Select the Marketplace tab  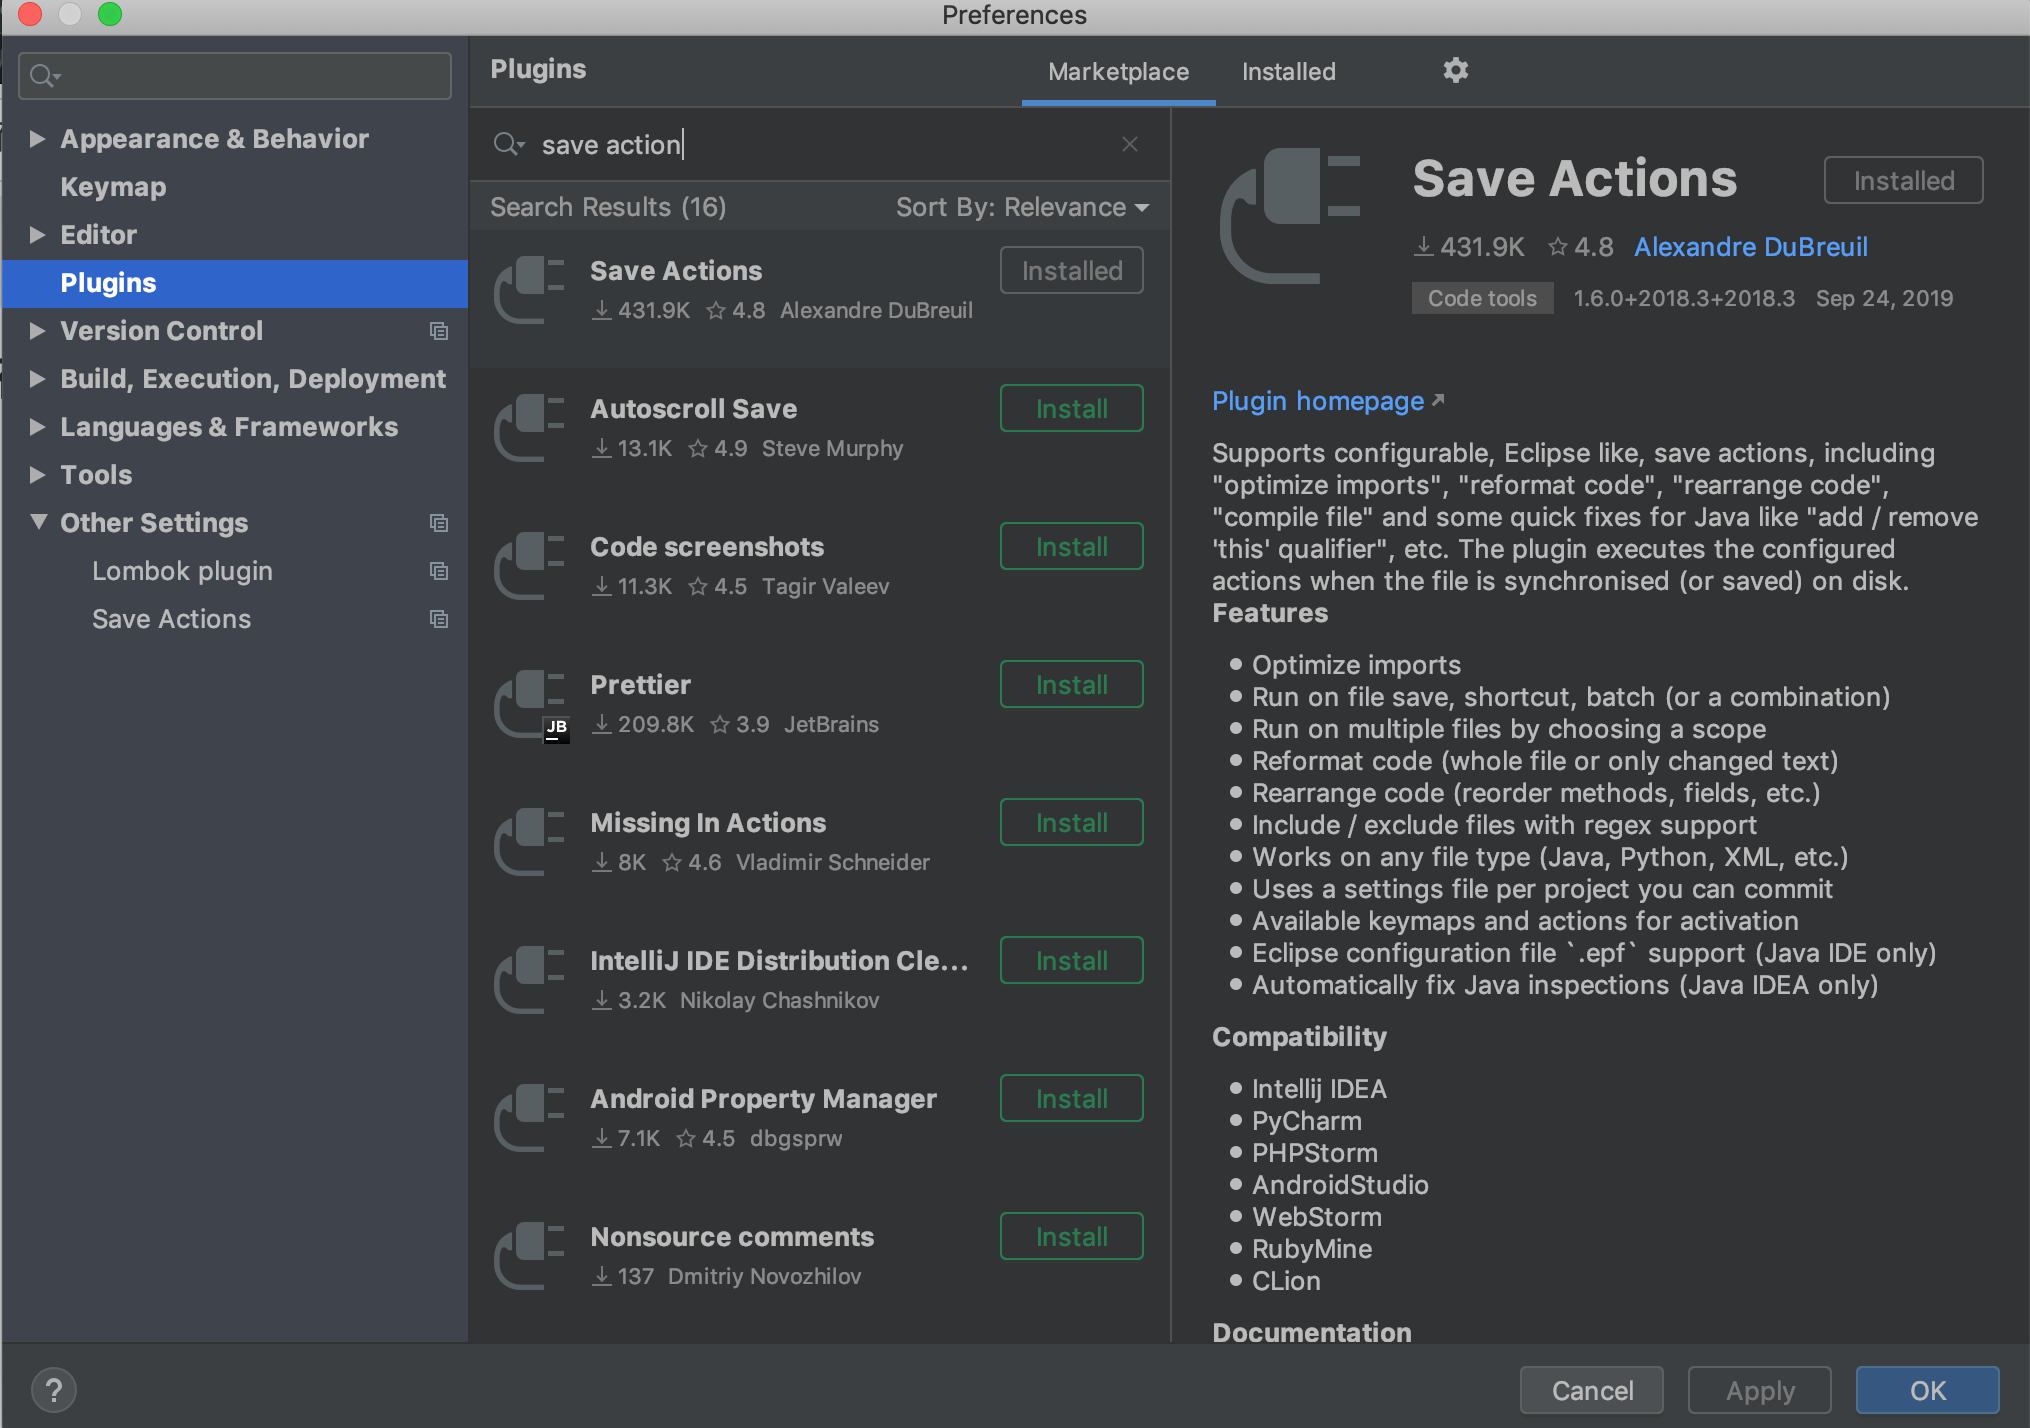(1117, 71)
